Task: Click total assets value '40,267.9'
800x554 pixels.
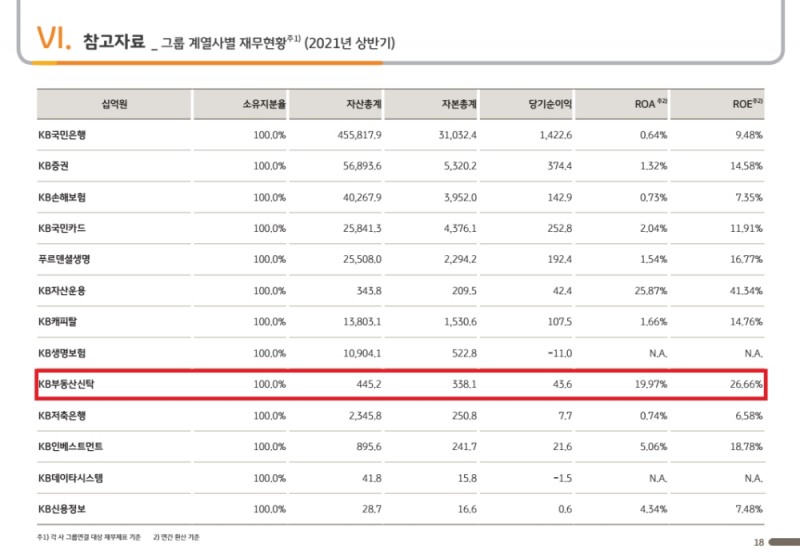Action: pos(362,197)
